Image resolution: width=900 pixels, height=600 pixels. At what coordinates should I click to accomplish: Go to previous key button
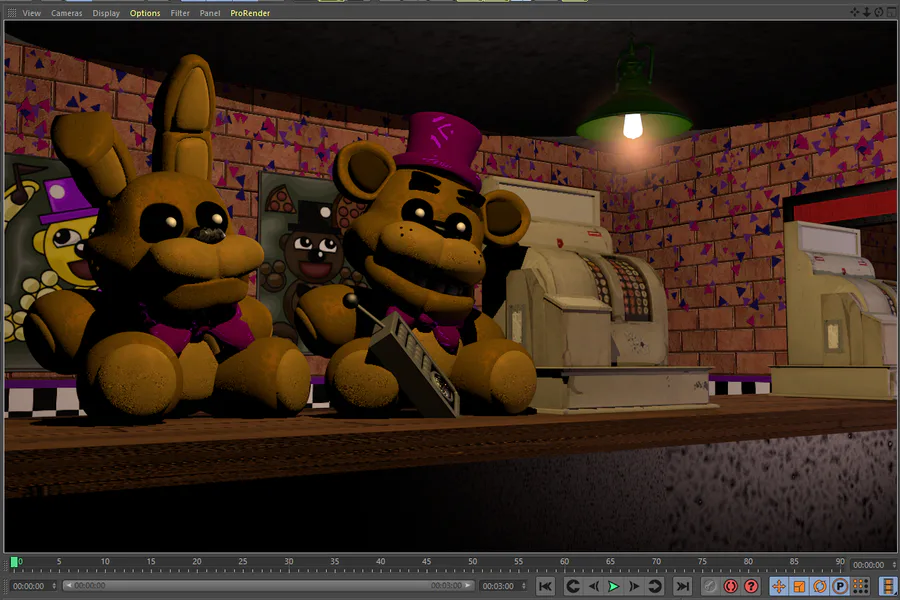tap(572, 586)
